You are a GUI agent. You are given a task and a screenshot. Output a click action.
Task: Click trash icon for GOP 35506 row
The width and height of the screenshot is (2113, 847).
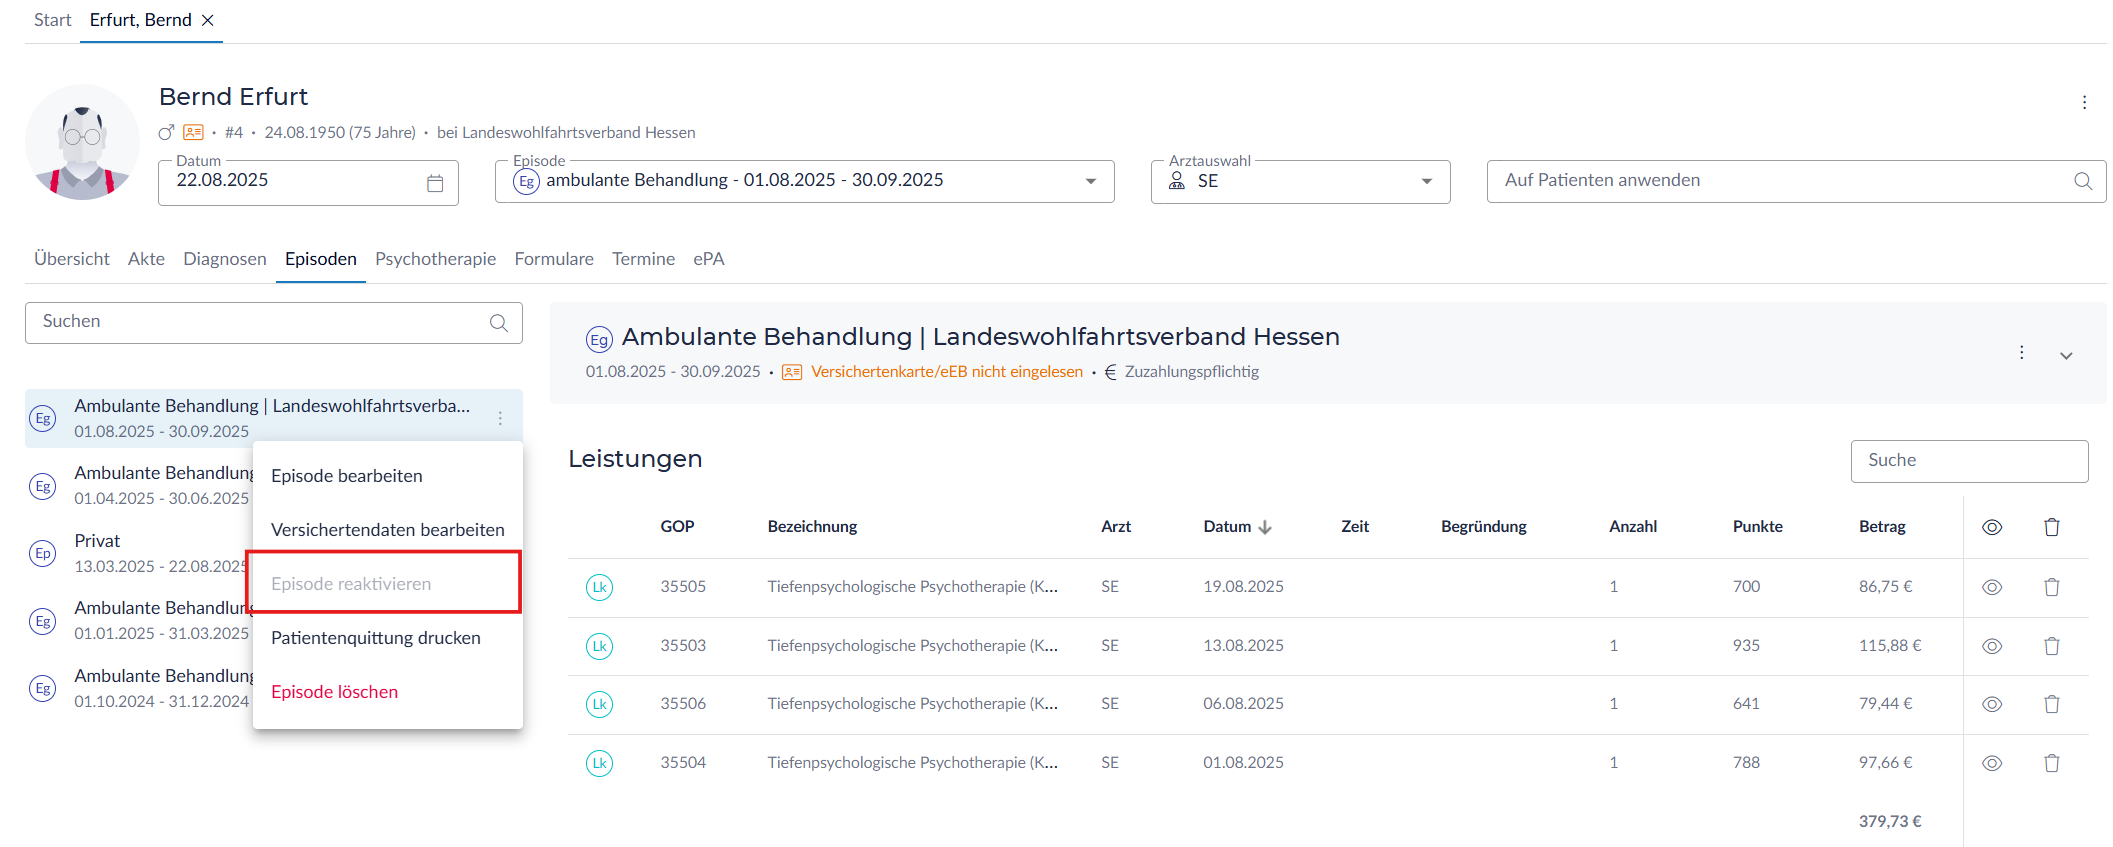pyautogui.click(x=2051, y=704)
